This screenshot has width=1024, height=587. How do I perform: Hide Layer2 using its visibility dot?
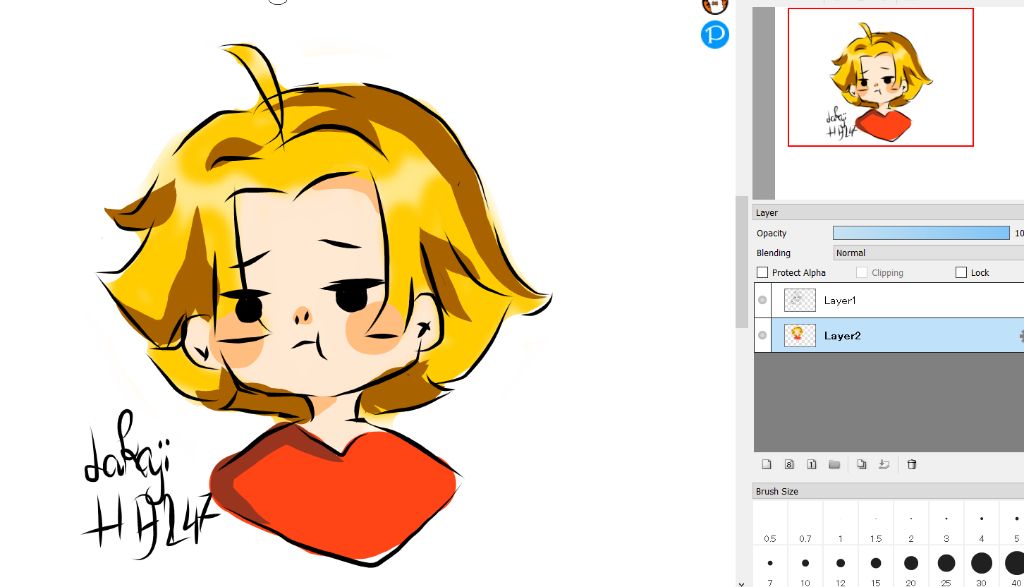tap(762, 336)
